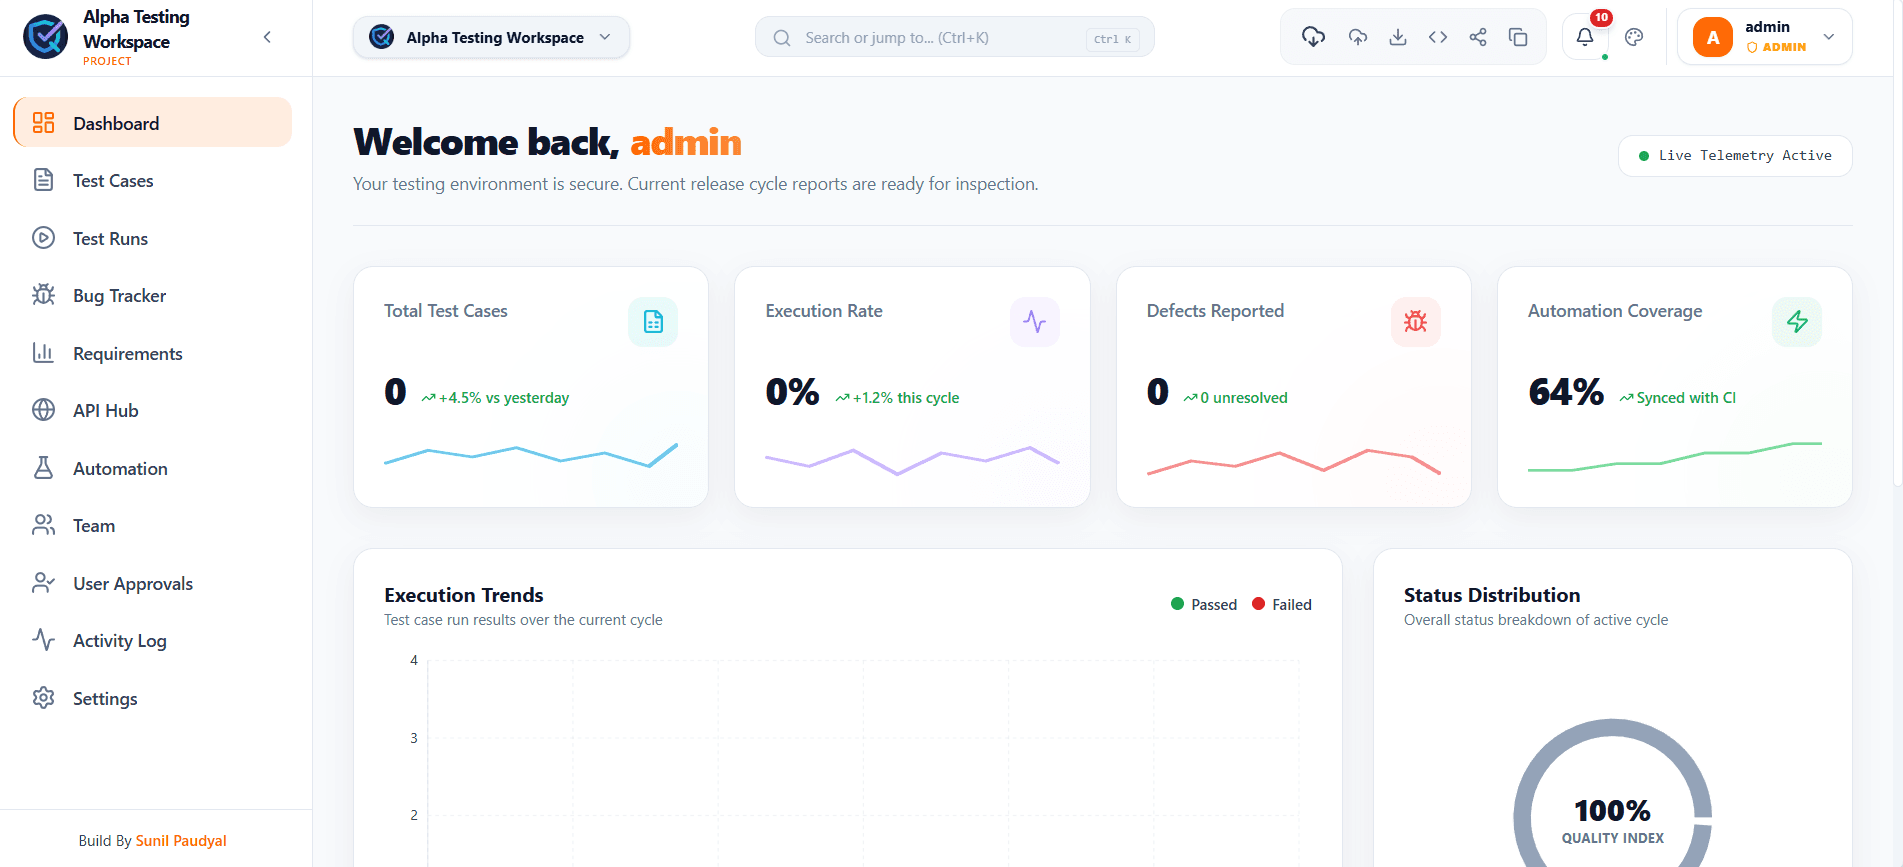The width and height of the screenshot is (1903, 867).
Task: Toggle the Passed series in chart legend
Action: tap(1204, 604)
